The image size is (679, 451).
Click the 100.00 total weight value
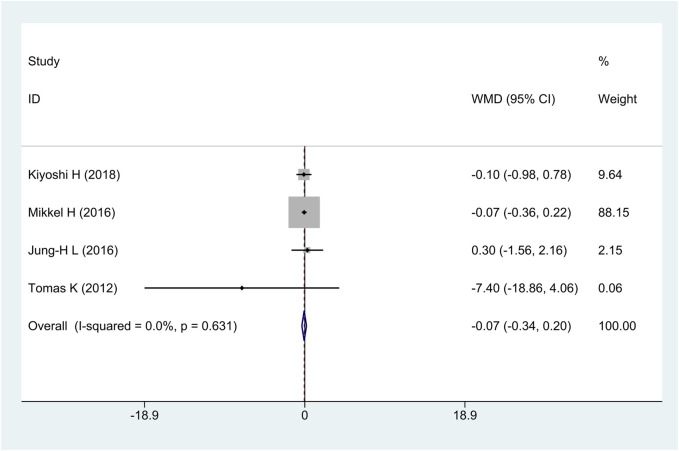(x=617, y=326)
